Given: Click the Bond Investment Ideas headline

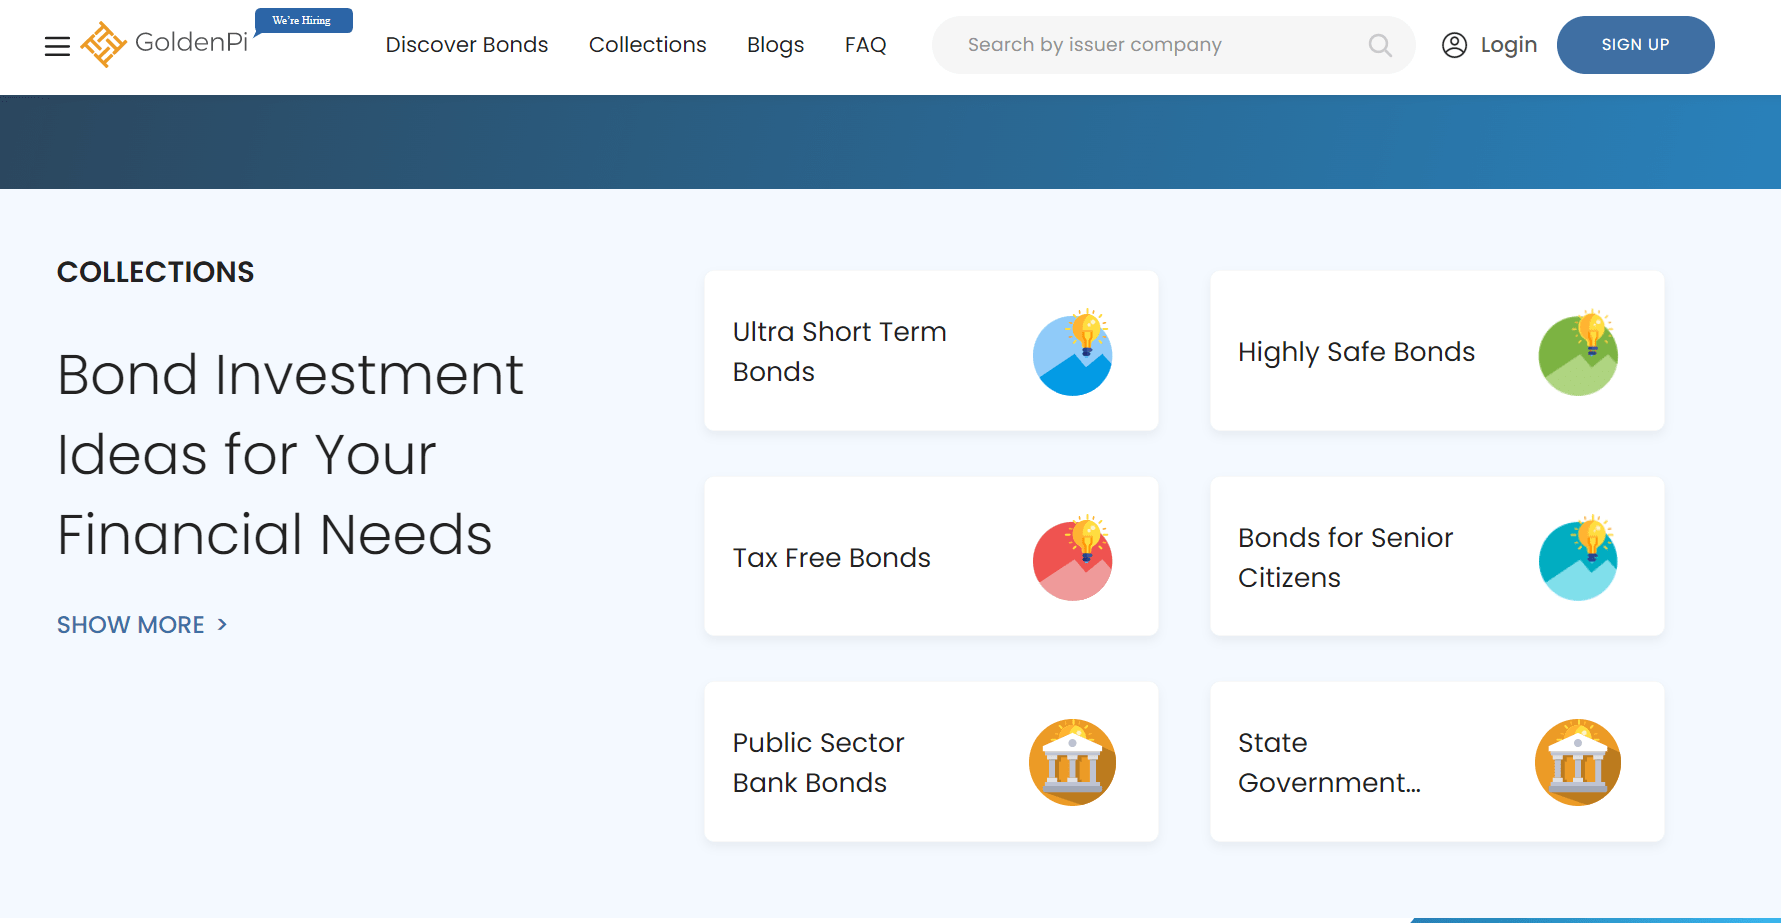Looking at the screenshot, I should click(290, 454).
